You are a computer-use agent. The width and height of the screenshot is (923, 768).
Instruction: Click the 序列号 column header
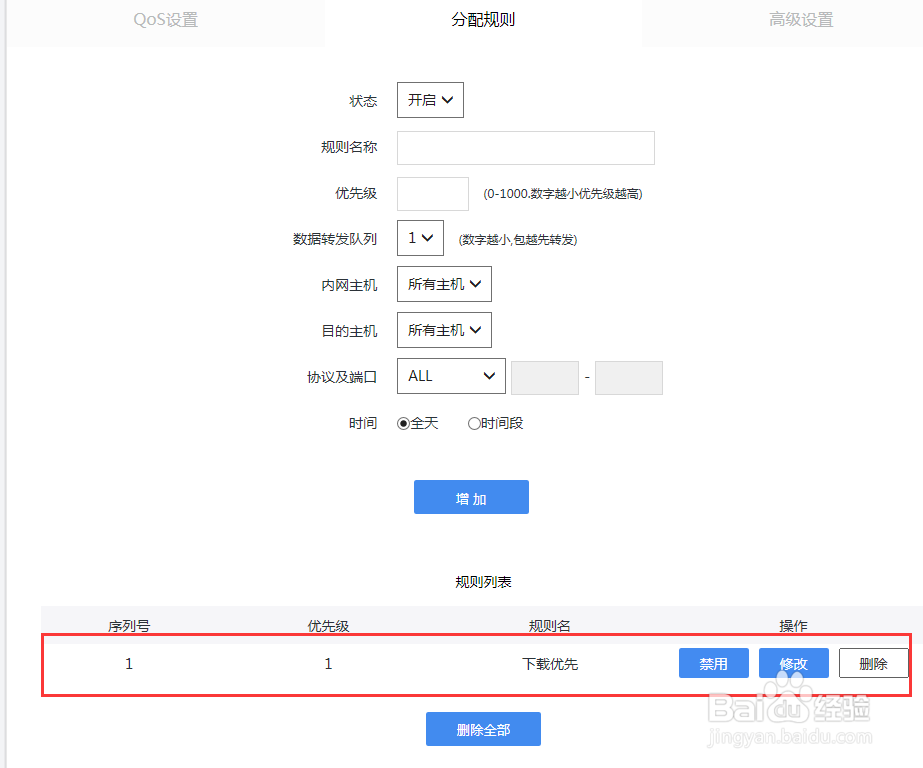129,626
